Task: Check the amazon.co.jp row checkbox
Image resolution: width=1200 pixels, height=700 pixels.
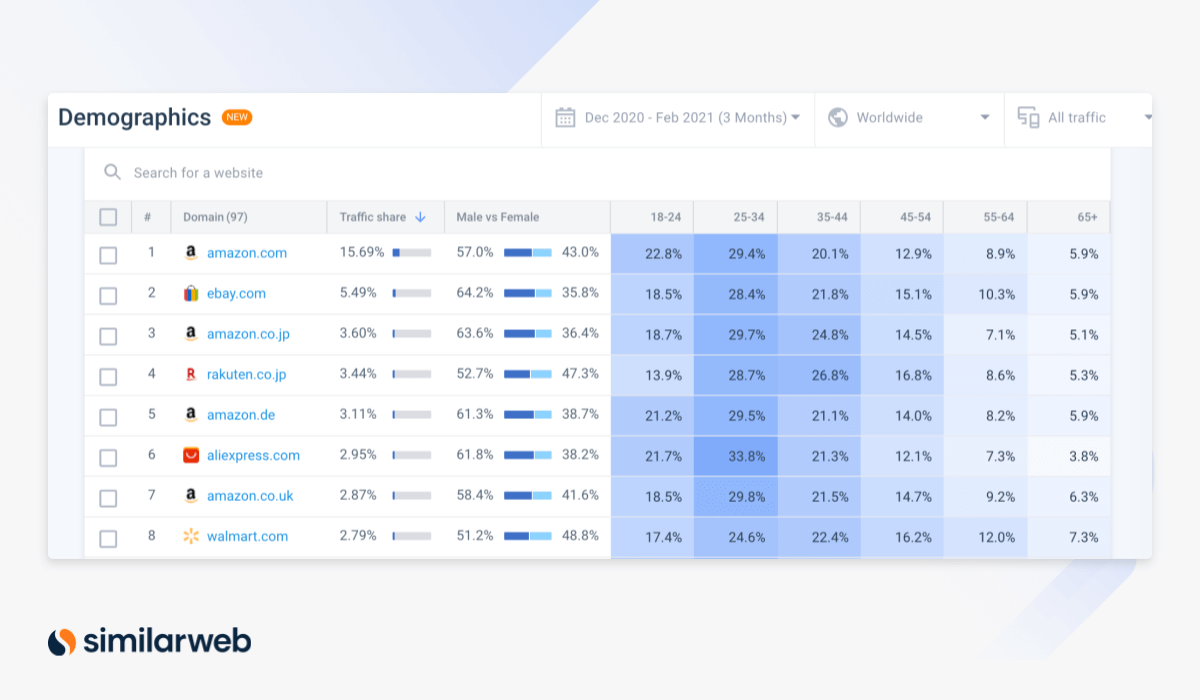Action: coord(108,336)
